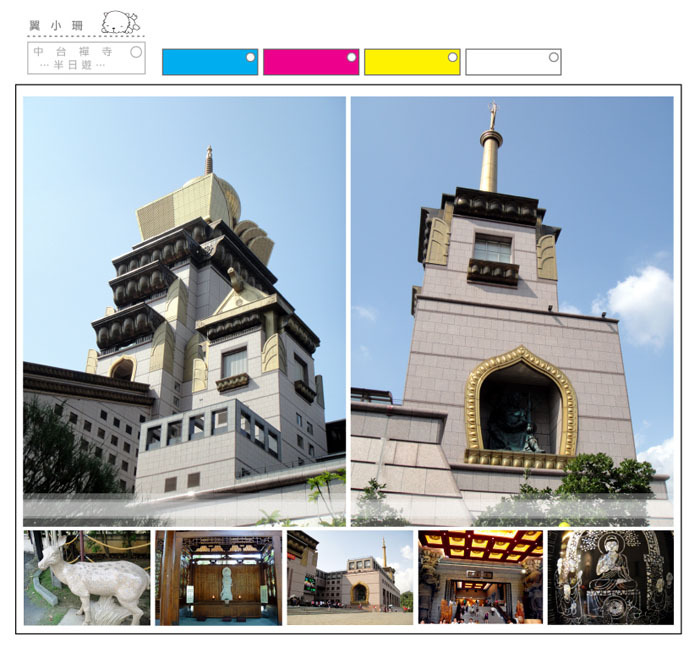
Task: Click the sheep mascot logo icon
Action: (x=120, y=22)
